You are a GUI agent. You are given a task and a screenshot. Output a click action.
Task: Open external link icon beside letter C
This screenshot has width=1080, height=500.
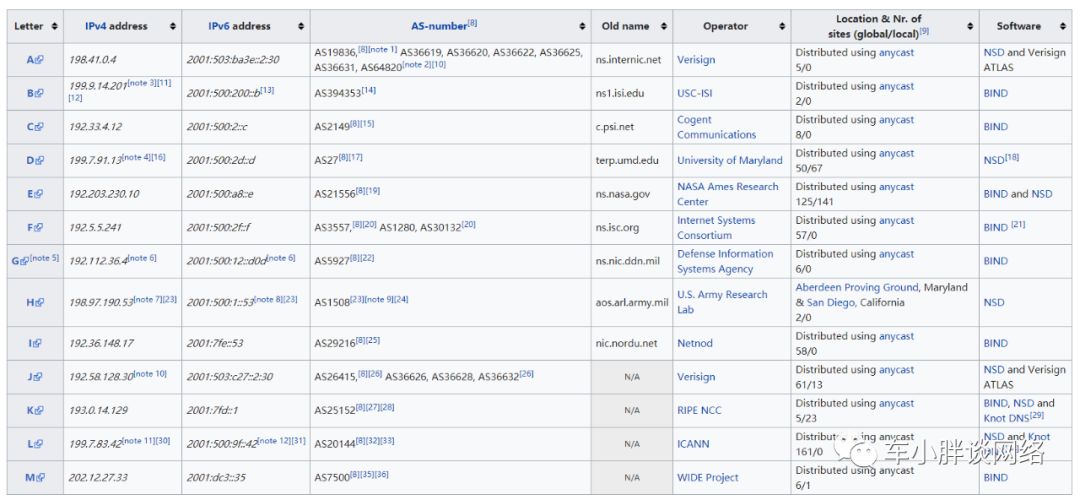(40, 127)
